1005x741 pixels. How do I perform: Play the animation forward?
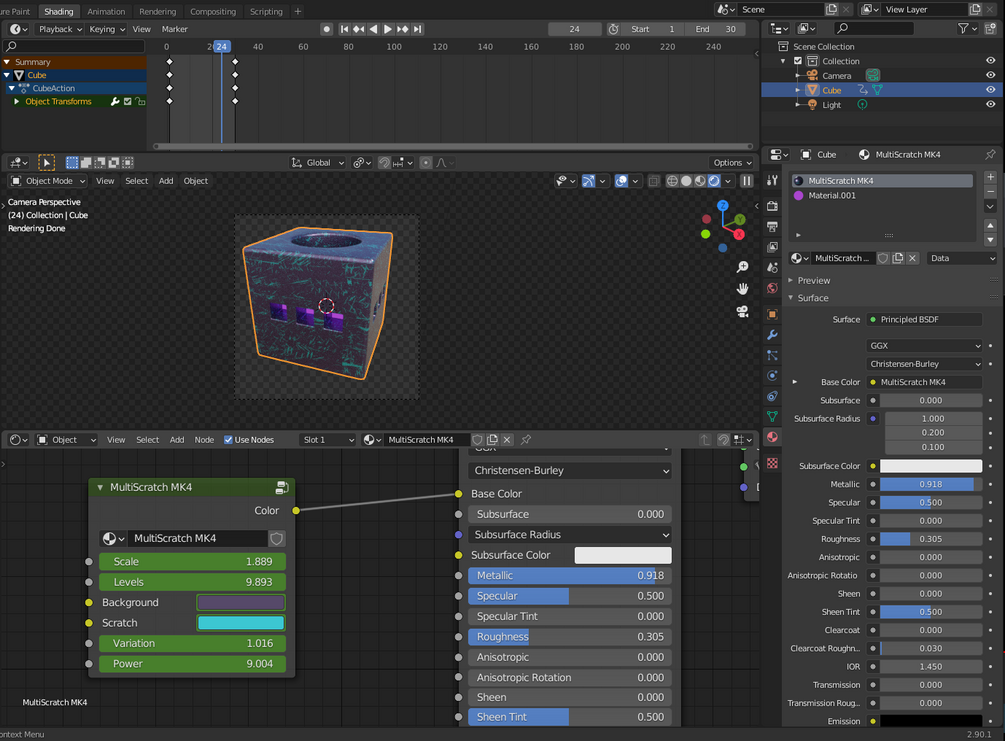coord(388,29)
